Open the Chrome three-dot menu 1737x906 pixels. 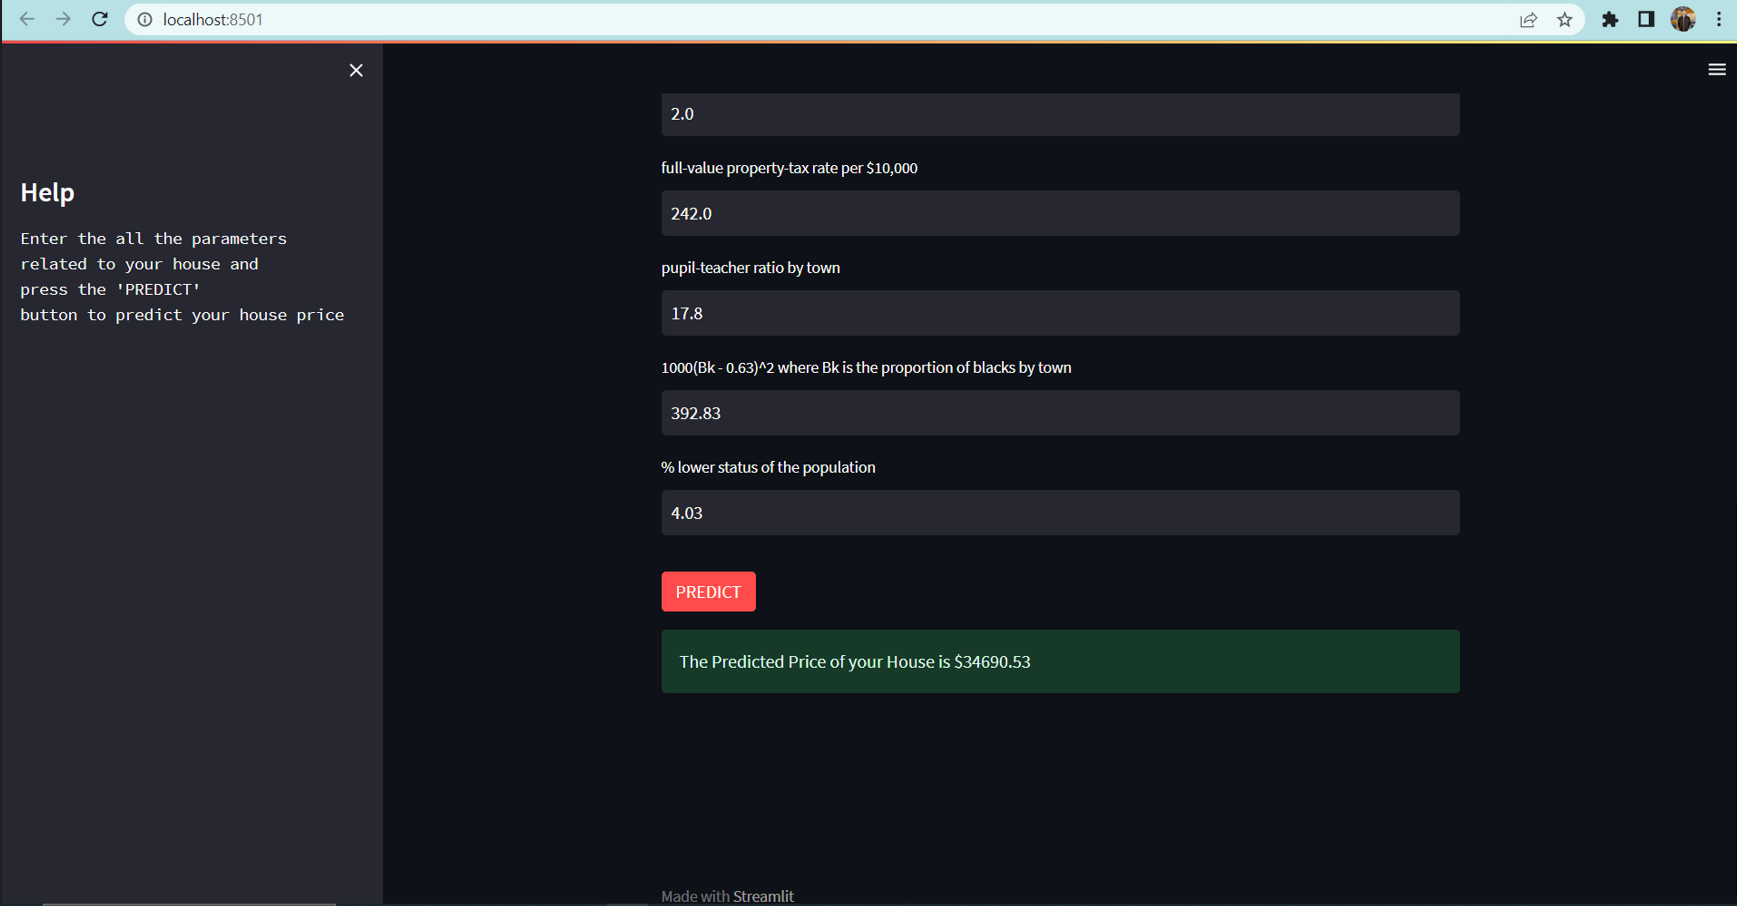click(1720, 19)
